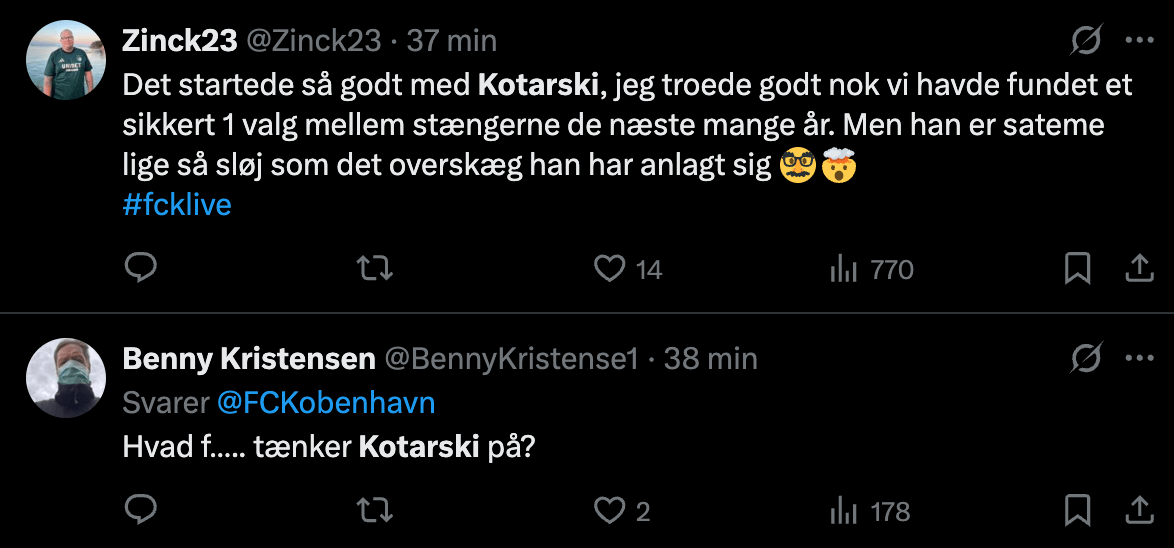Bookmark Zinck23's tweet
The width and height of the screenshot is (1174, 548).
click(1077, 268)
